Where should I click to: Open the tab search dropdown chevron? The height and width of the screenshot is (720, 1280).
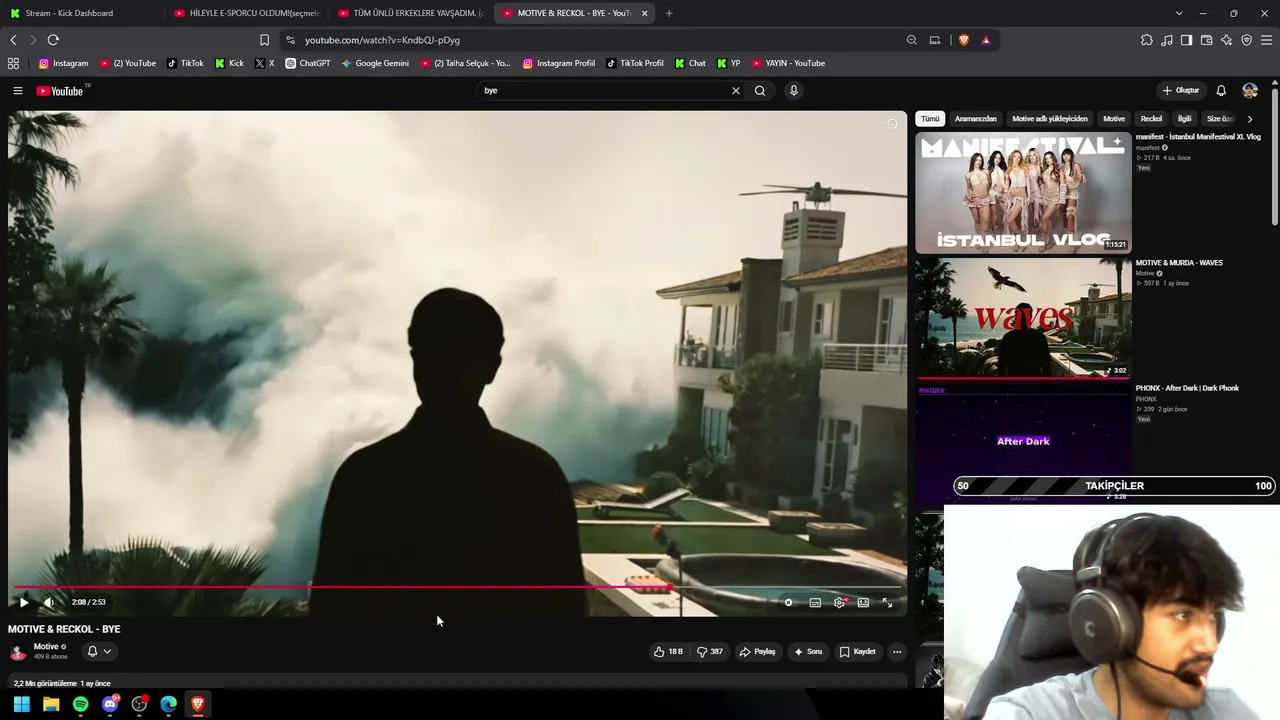[1179, 13]
